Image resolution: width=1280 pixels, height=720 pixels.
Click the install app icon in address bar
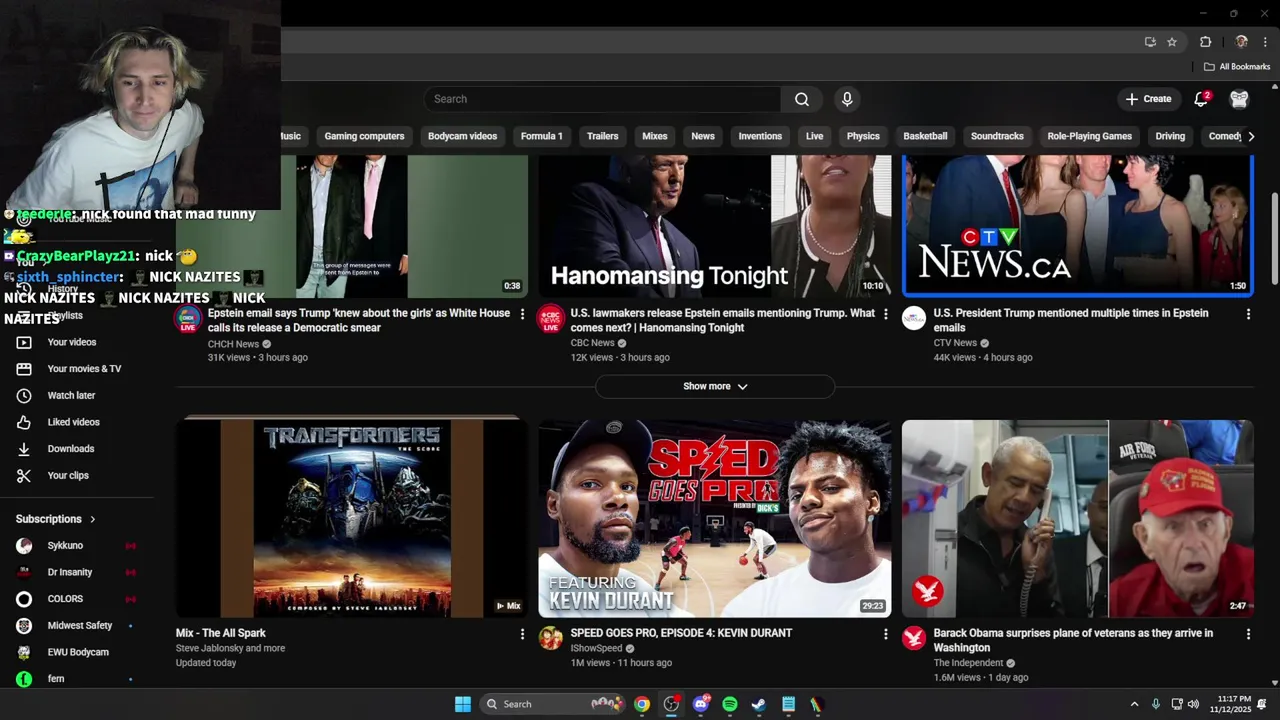click(x=1150, y=42)
